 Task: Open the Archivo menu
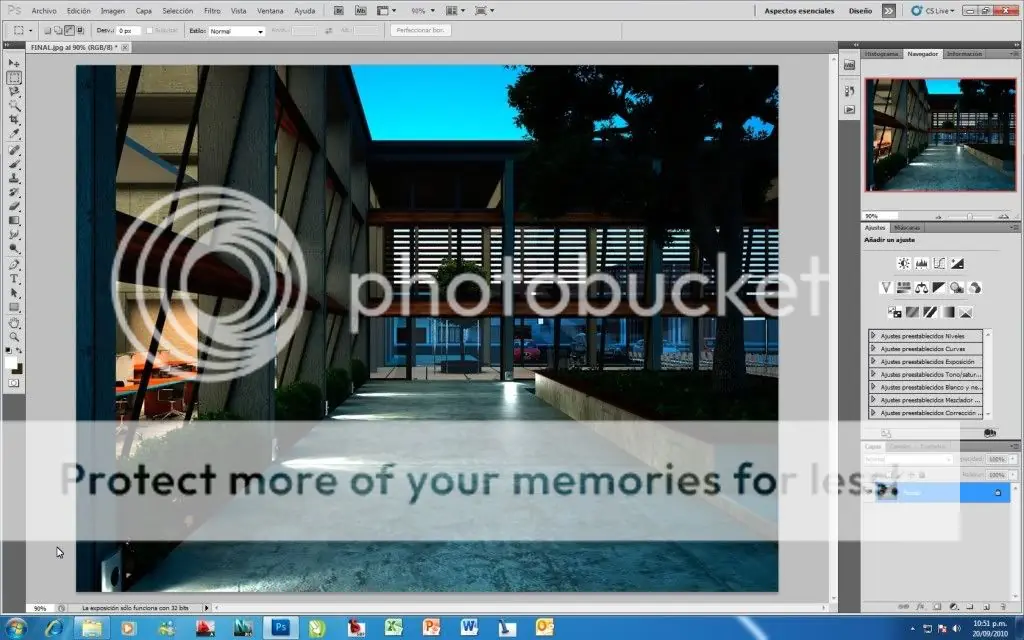pos(44,10)
